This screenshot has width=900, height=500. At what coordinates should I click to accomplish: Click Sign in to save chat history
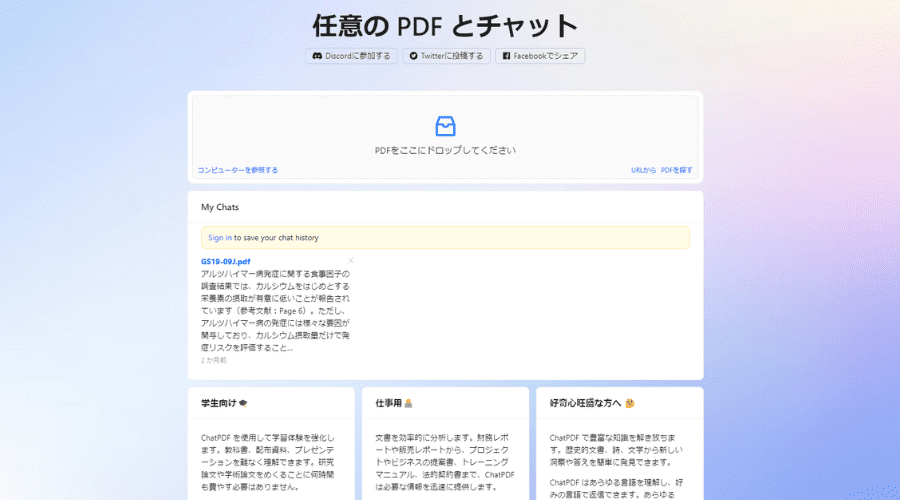(220, 238)
